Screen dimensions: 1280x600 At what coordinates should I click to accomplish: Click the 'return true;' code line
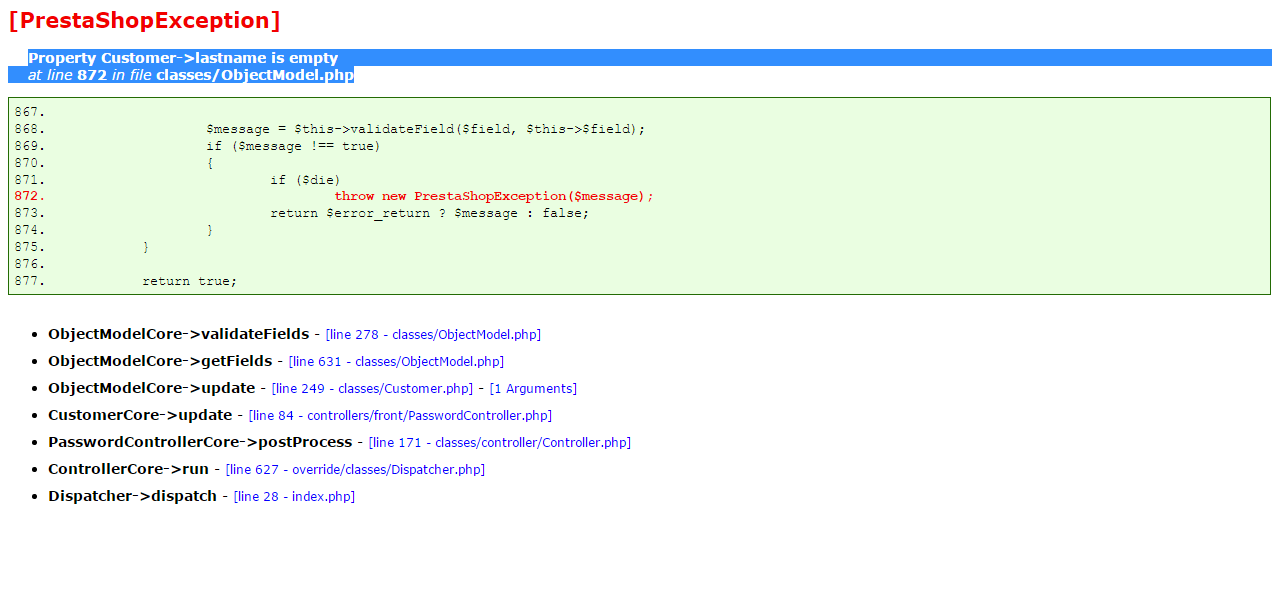pos(190,281)
